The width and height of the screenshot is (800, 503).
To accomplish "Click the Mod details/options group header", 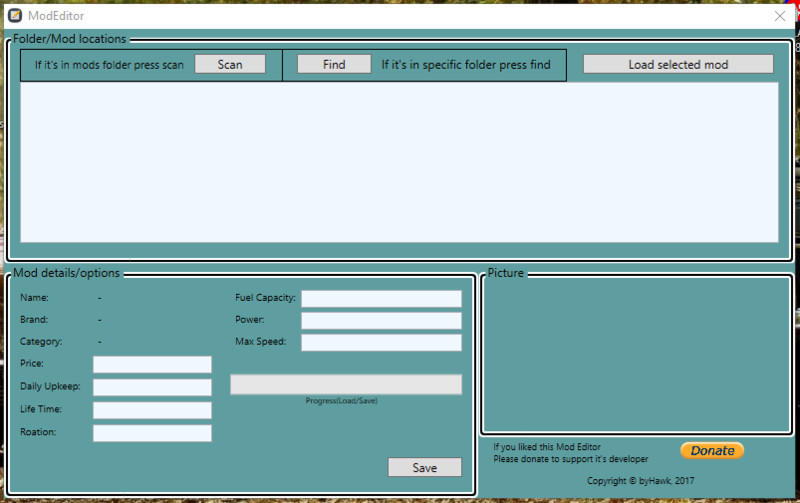I will tap(66, 273).
